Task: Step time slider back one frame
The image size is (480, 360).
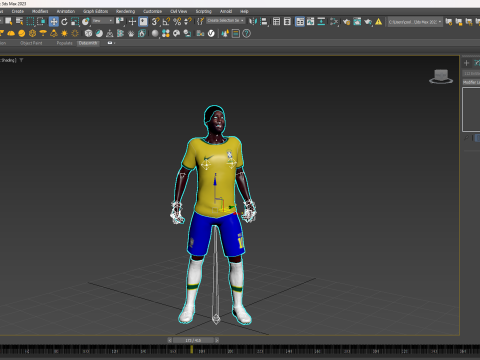Action: pos(170,340)
